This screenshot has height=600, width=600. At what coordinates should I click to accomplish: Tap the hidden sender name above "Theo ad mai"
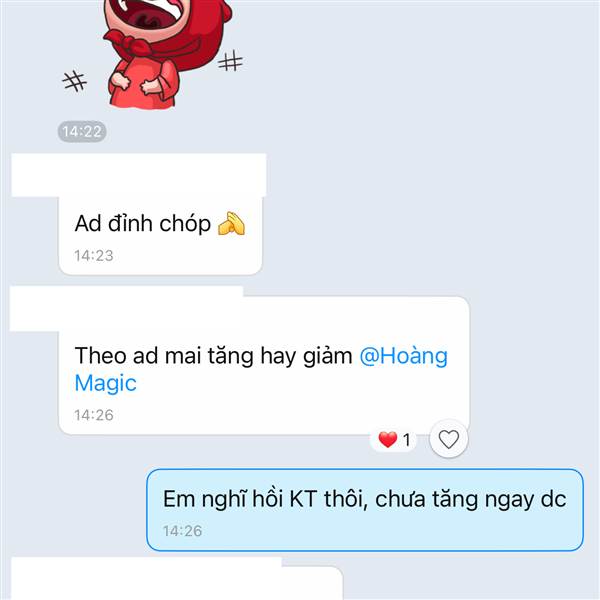tap(126, 308)
